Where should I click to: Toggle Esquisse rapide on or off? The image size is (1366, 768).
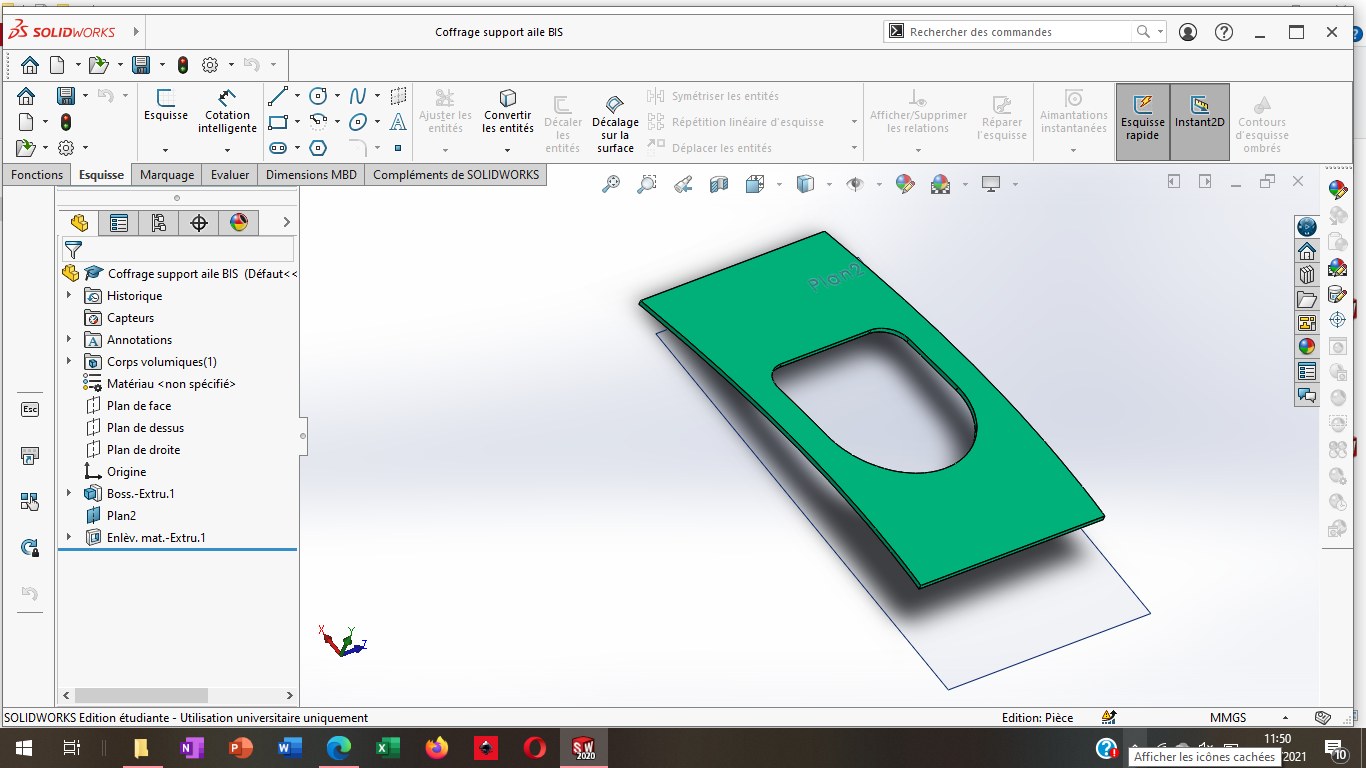click(1143, 121)
